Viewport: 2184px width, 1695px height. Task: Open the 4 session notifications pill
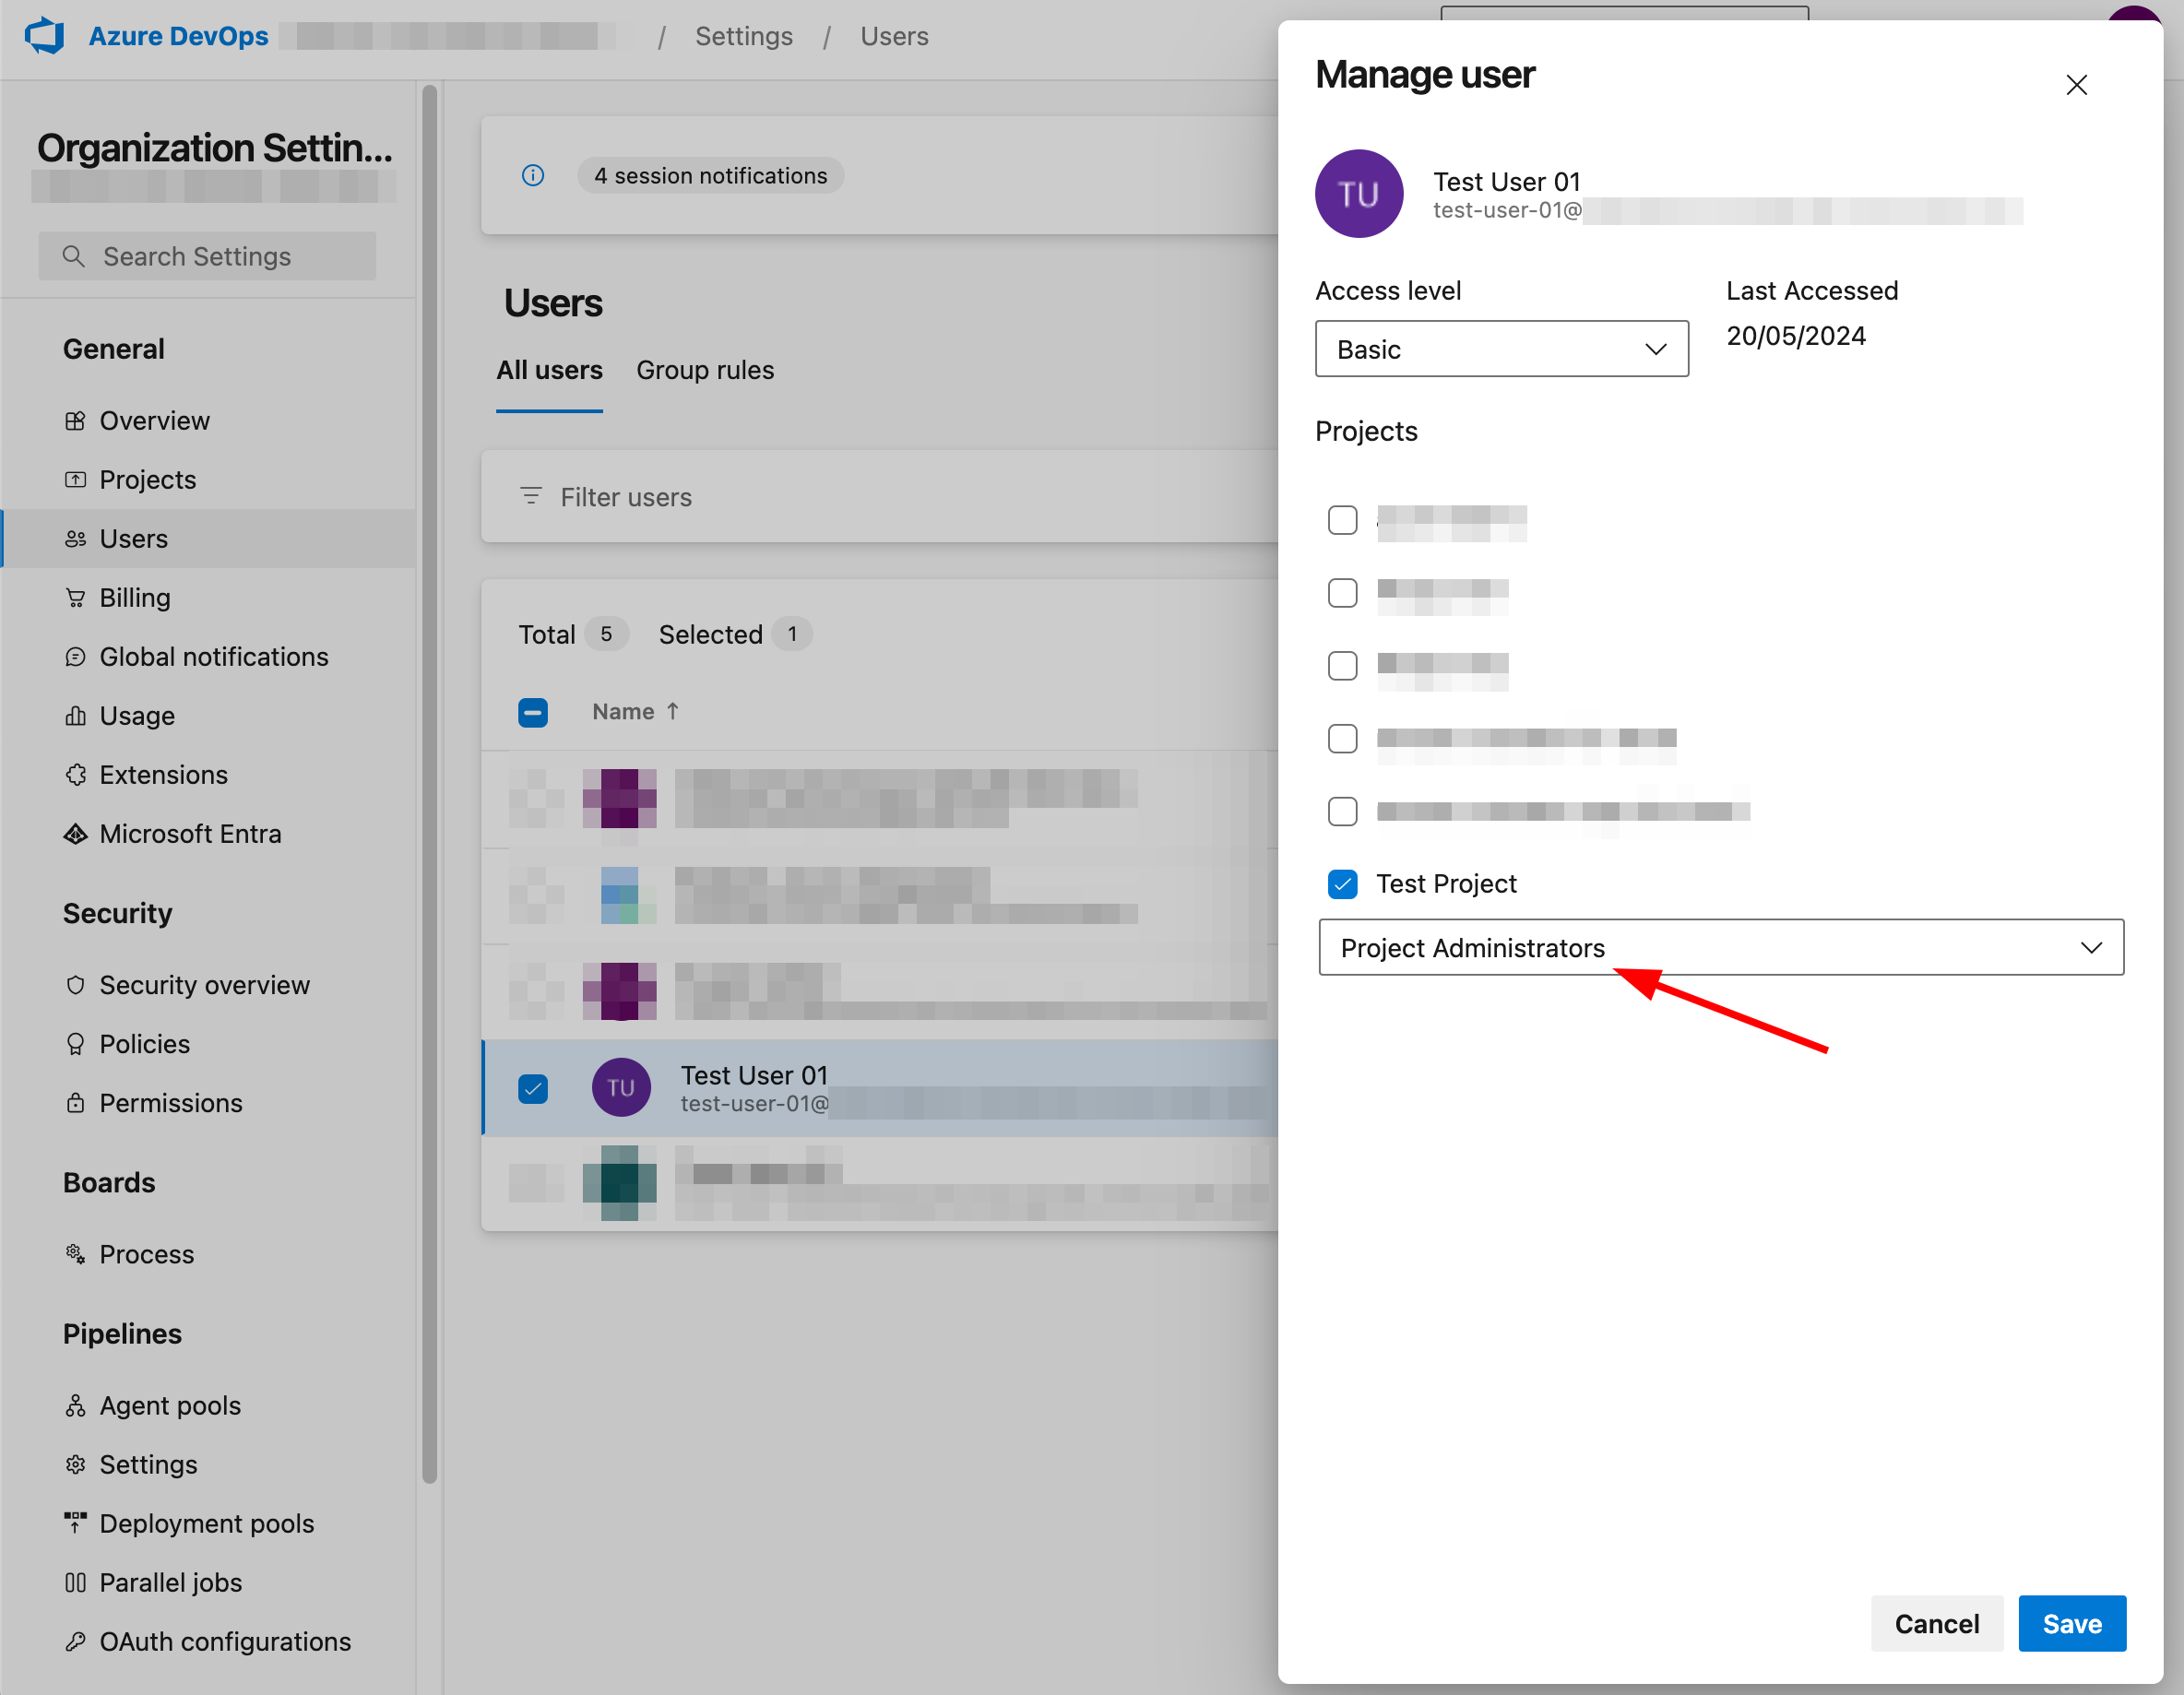tap(711, 176)
